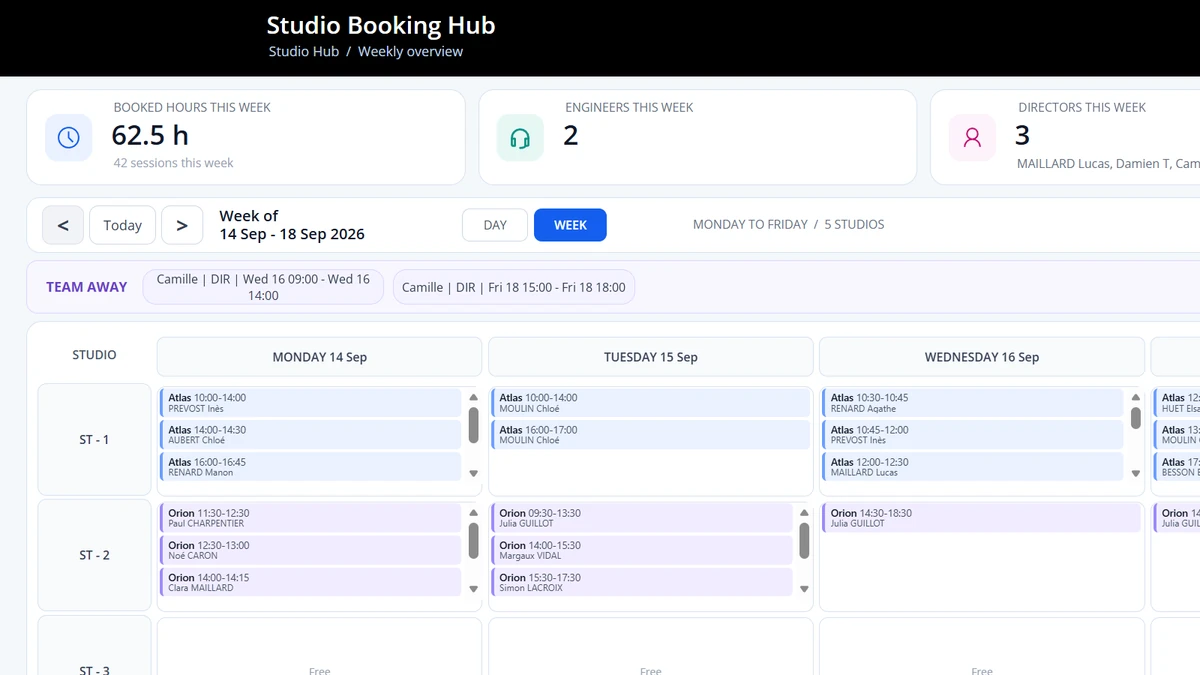This screenshot has width=1200, height=675.
Task: Open Orion 11:30-12:30 Paul CHARPENTIER session
Action: tap(310, 518)
